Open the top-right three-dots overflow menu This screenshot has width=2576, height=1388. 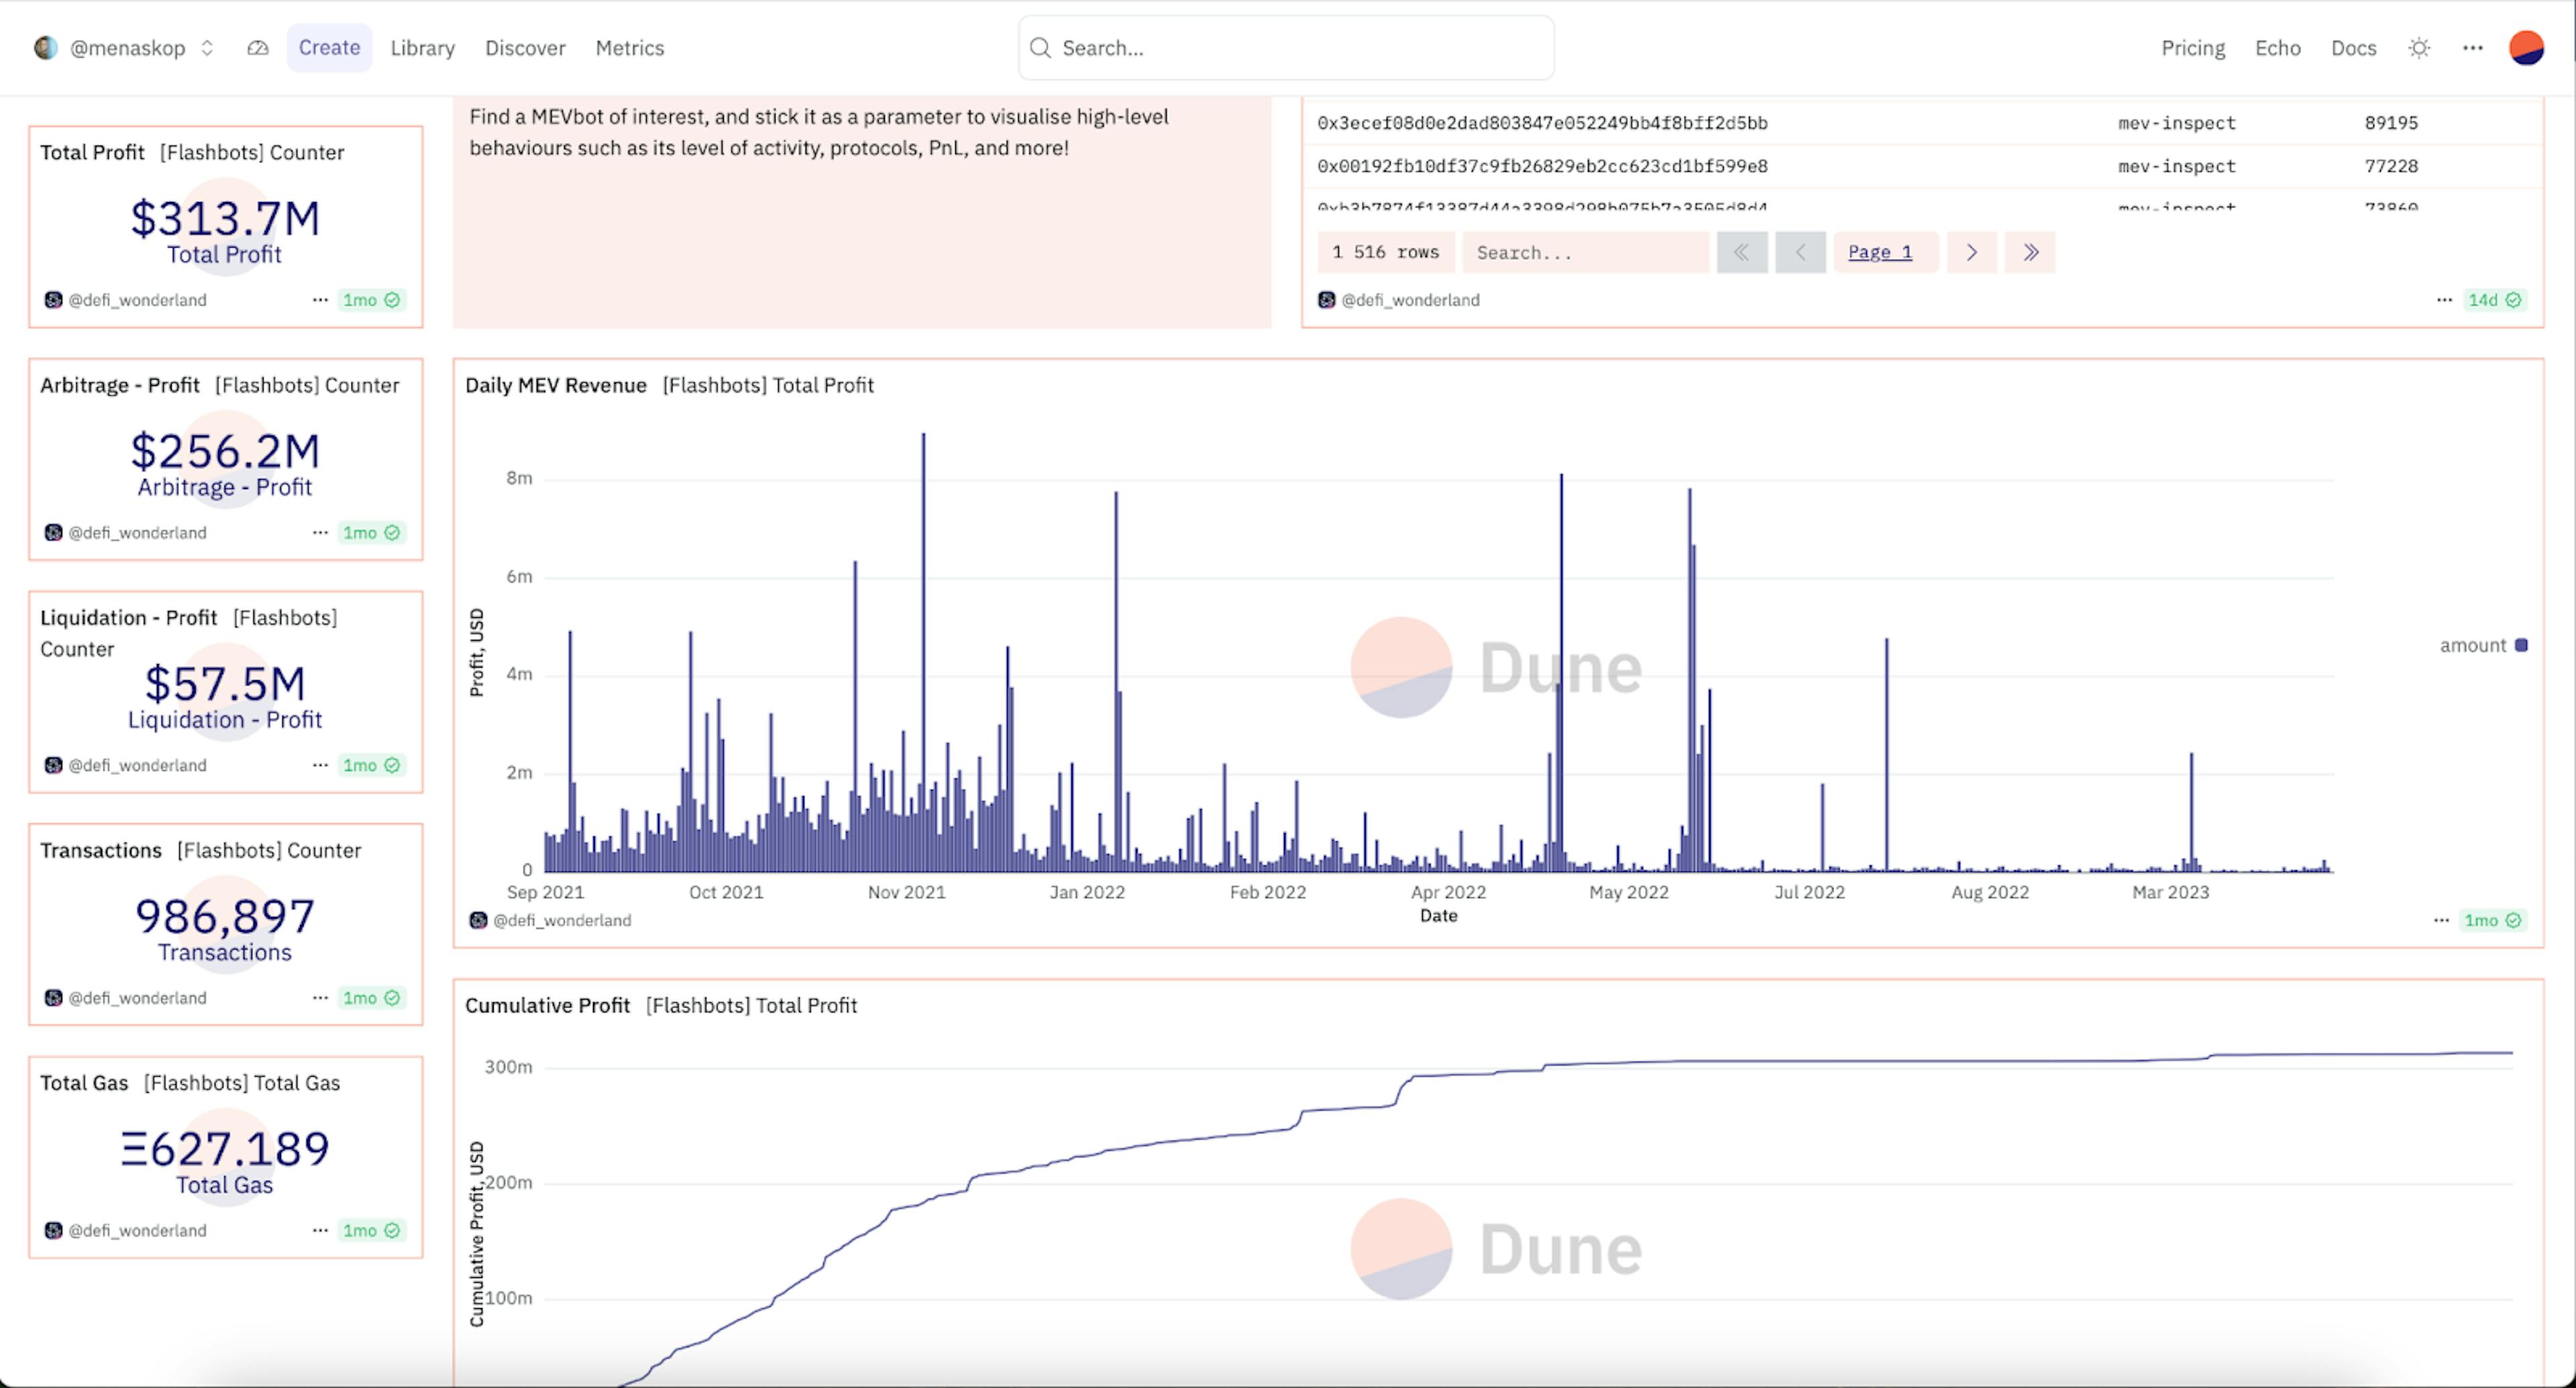pyautogui.click(x=2472, y=48)
